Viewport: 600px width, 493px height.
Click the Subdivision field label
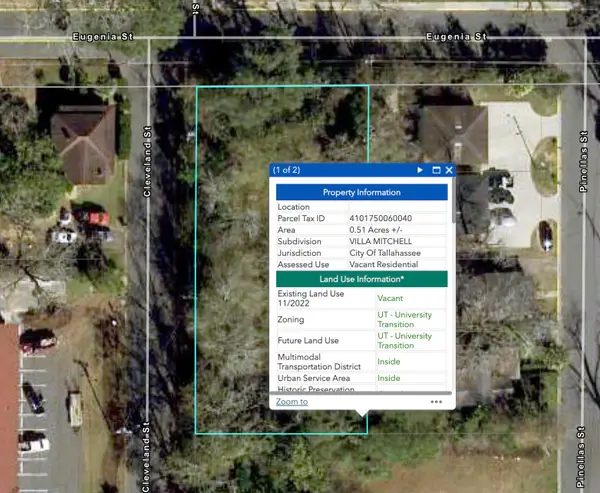[299, 241]
